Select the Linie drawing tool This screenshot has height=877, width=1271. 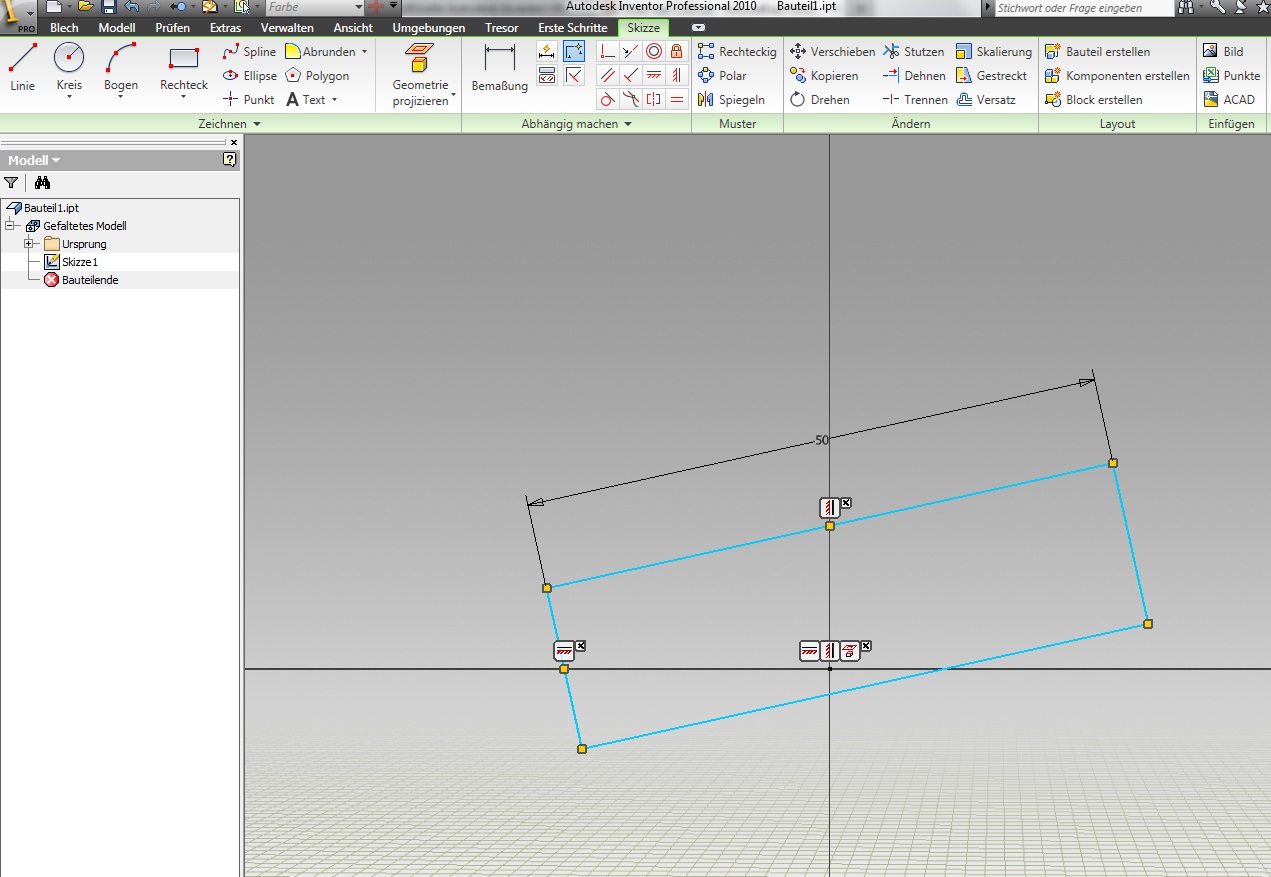(22, 68)
